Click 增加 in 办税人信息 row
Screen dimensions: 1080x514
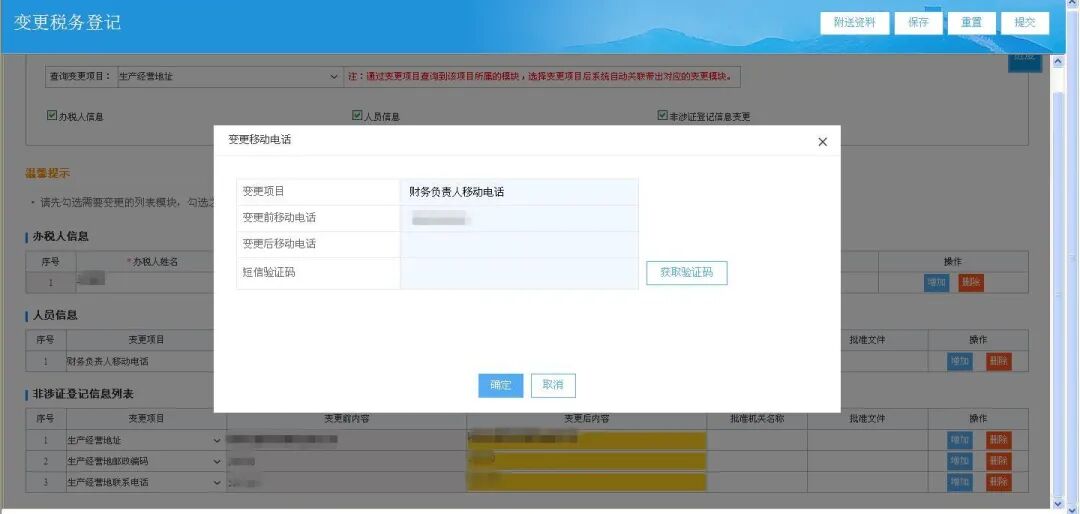point(936,282)
